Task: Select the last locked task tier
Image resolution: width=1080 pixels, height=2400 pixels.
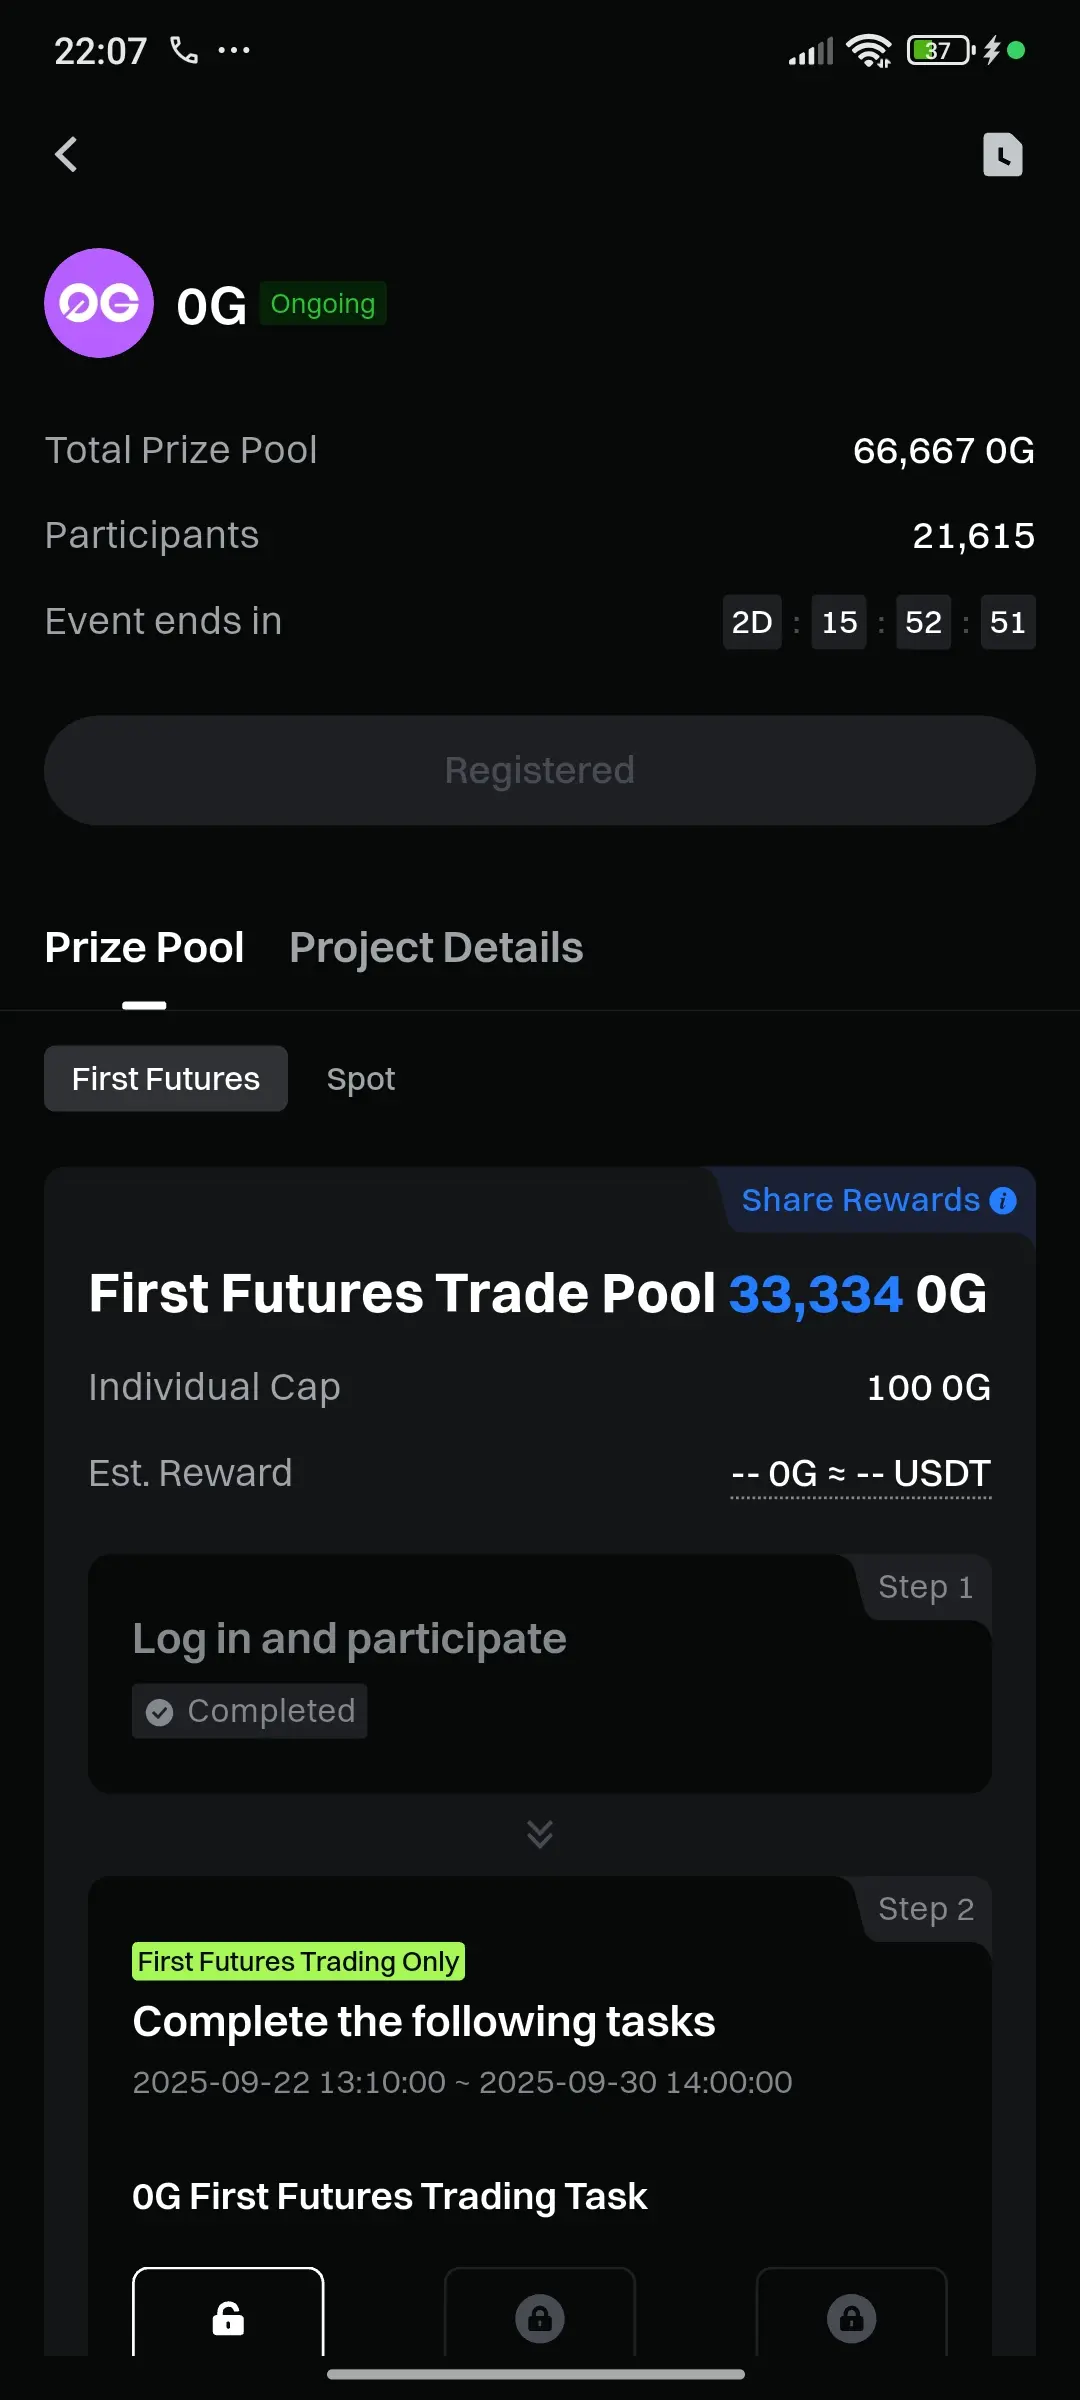Action: coord(852,2312)
